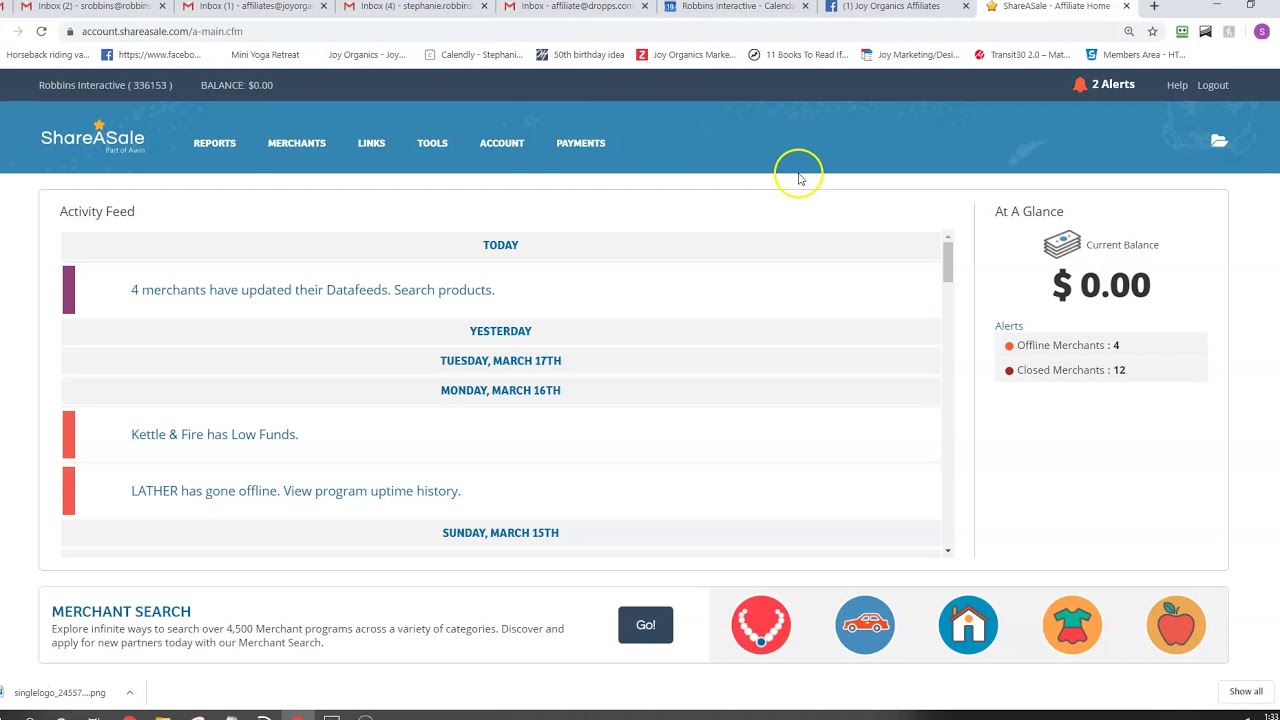Open the home category icon

(968, 625)
